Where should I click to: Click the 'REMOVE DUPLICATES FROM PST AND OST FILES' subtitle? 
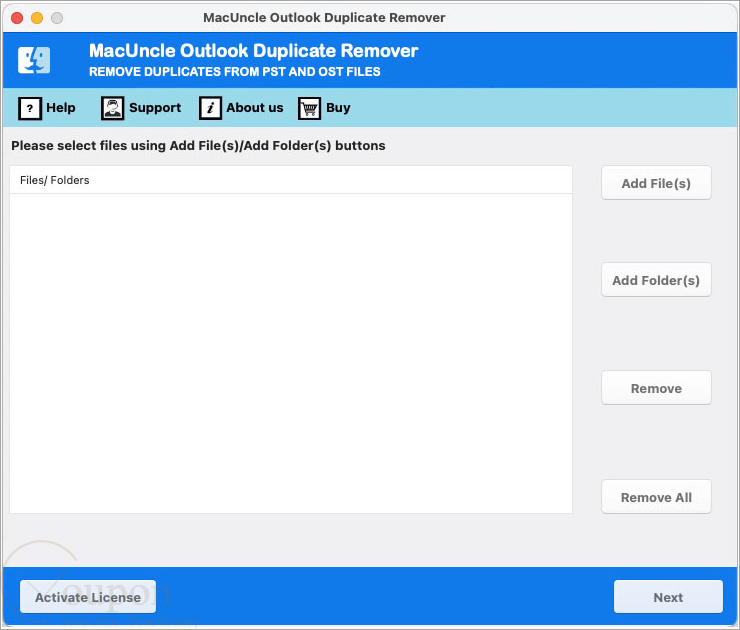pyautogui.click(x=235, y=72)
